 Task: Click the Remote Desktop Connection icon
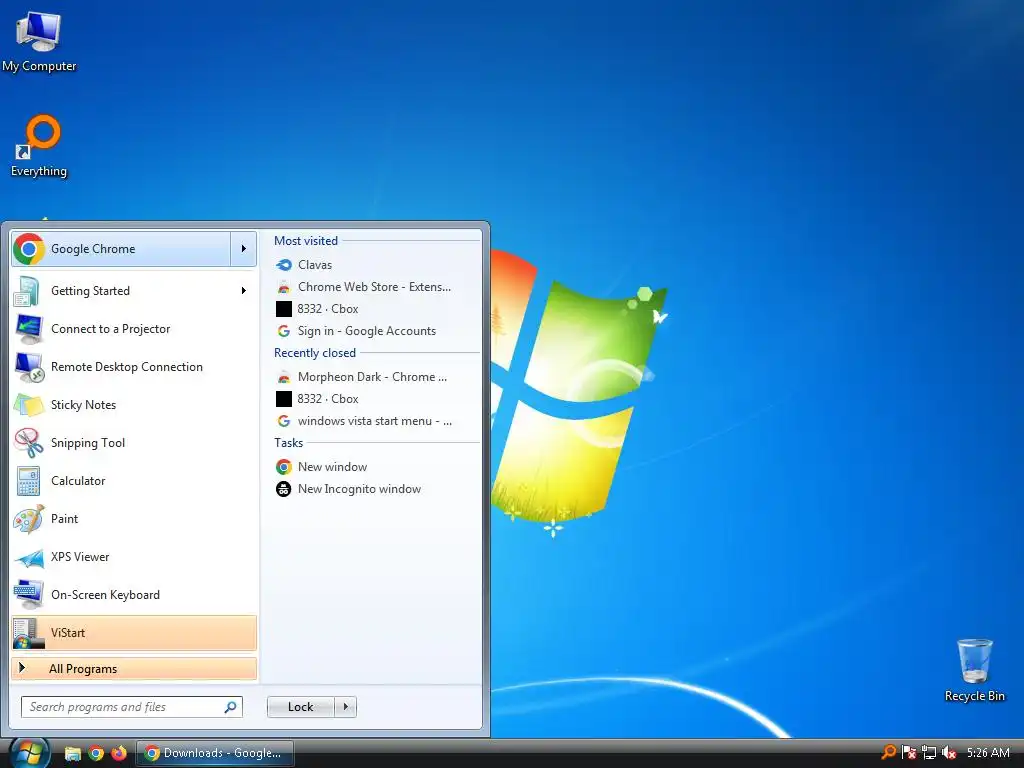pyautogui.click(x=29, y=367)
